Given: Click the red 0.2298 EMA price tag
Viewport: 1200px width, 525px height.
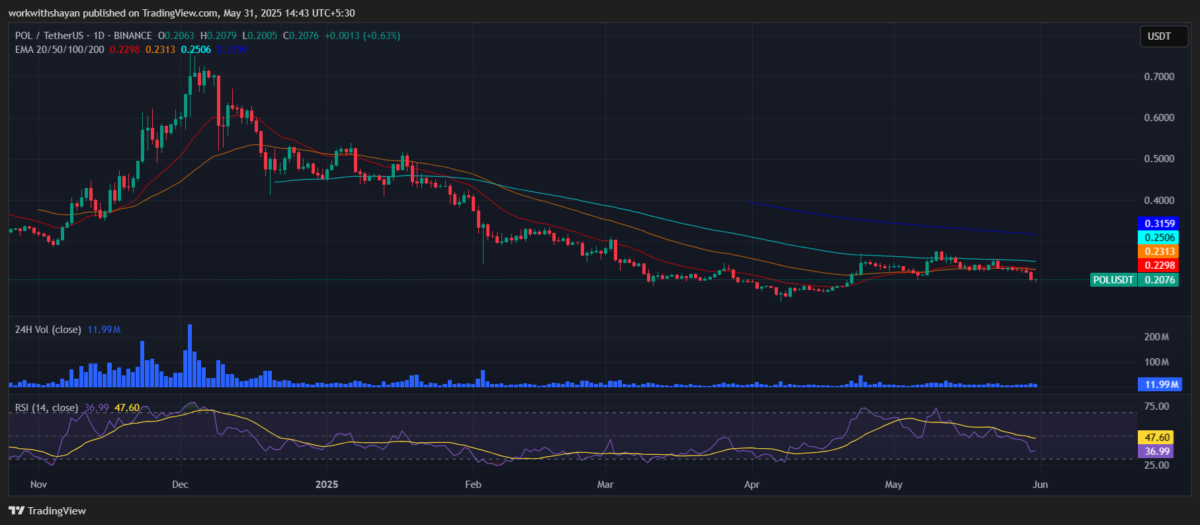Looking at the screenshot, I should [x=1161, y=265].
